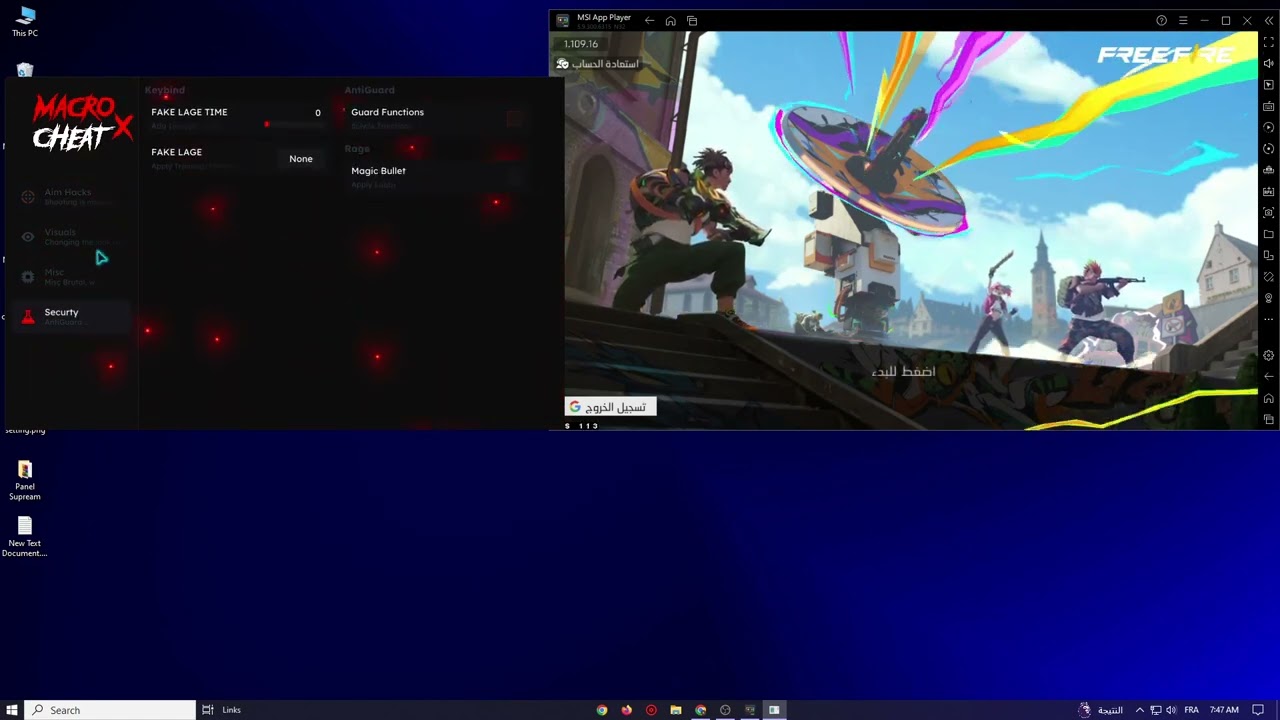Toggle the Magic Bullet checkbox
1280x720 pixels.
(x=514, y=177)
